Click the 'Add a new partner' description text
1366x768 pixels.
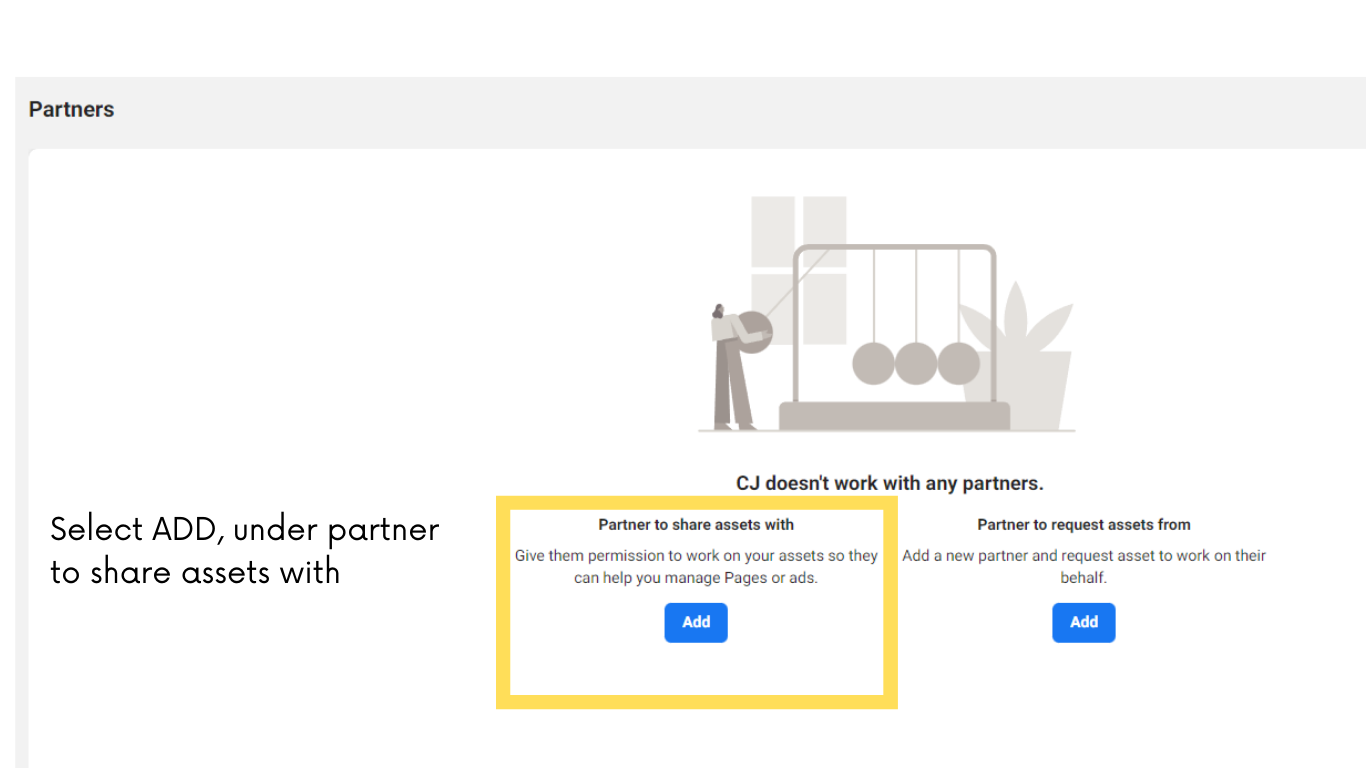[1084, 566]
